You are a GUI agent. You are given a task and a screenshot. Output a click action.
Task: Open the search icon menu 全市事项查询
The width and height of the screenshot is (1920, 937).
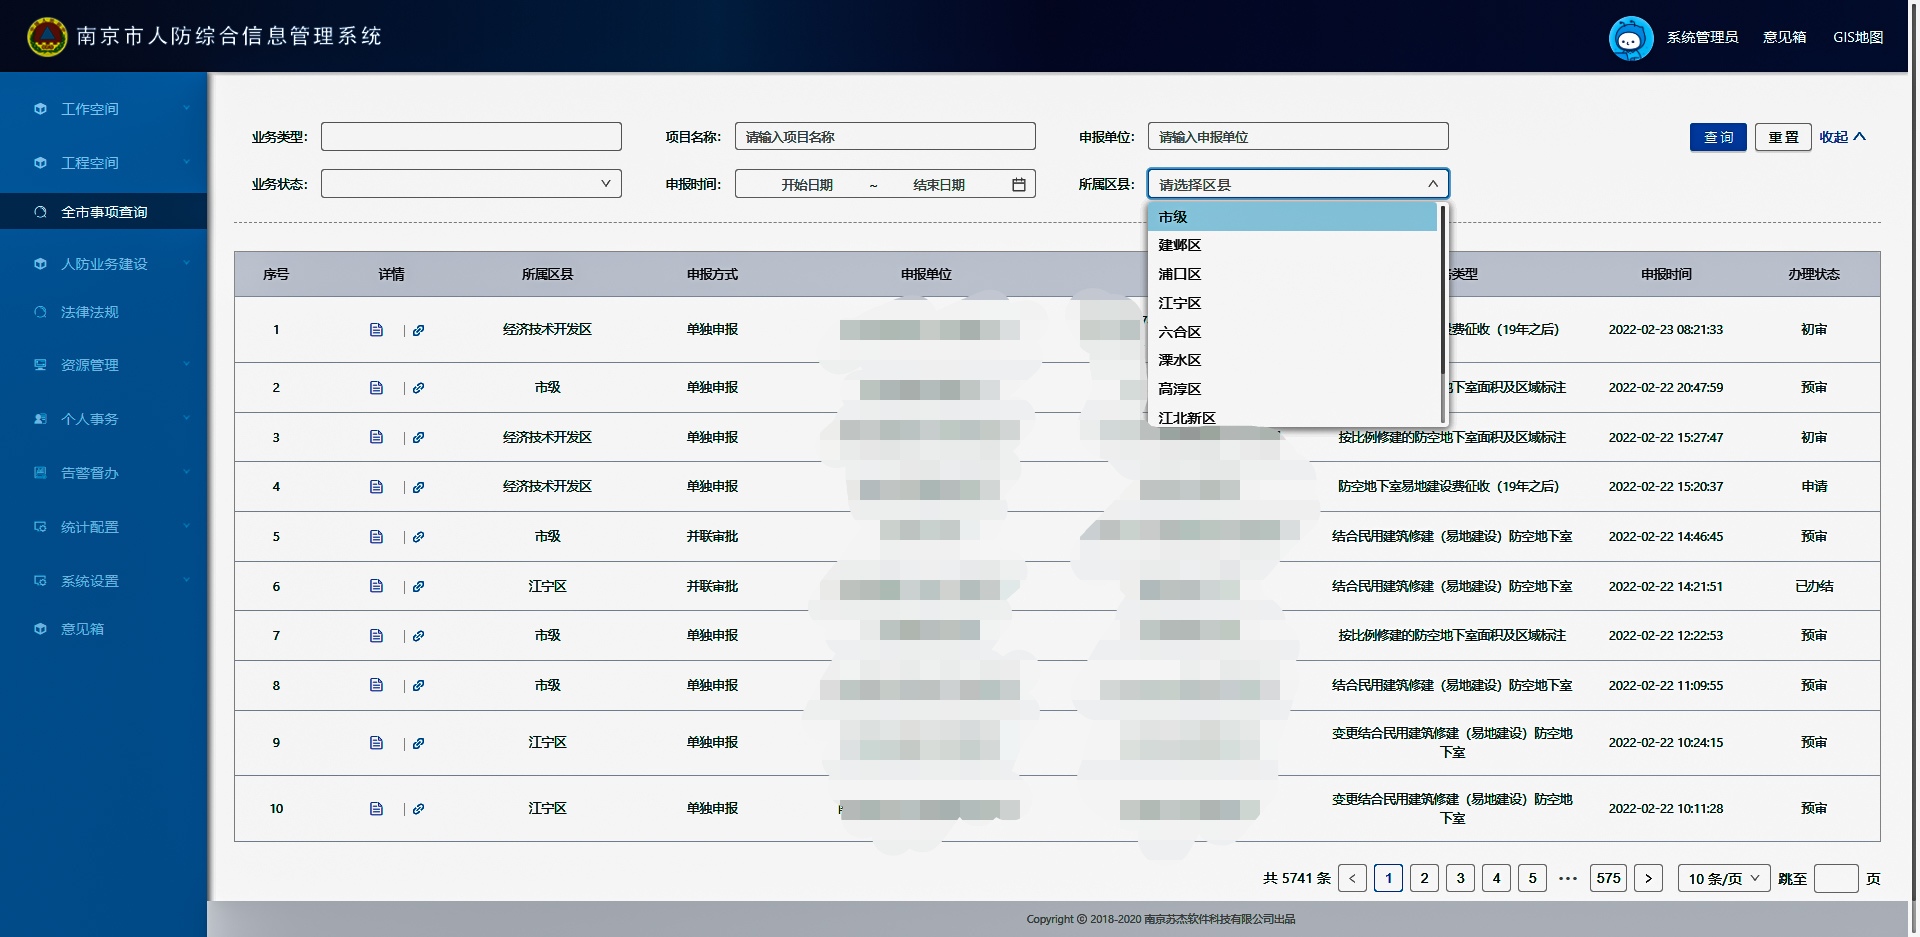(103, 212)
